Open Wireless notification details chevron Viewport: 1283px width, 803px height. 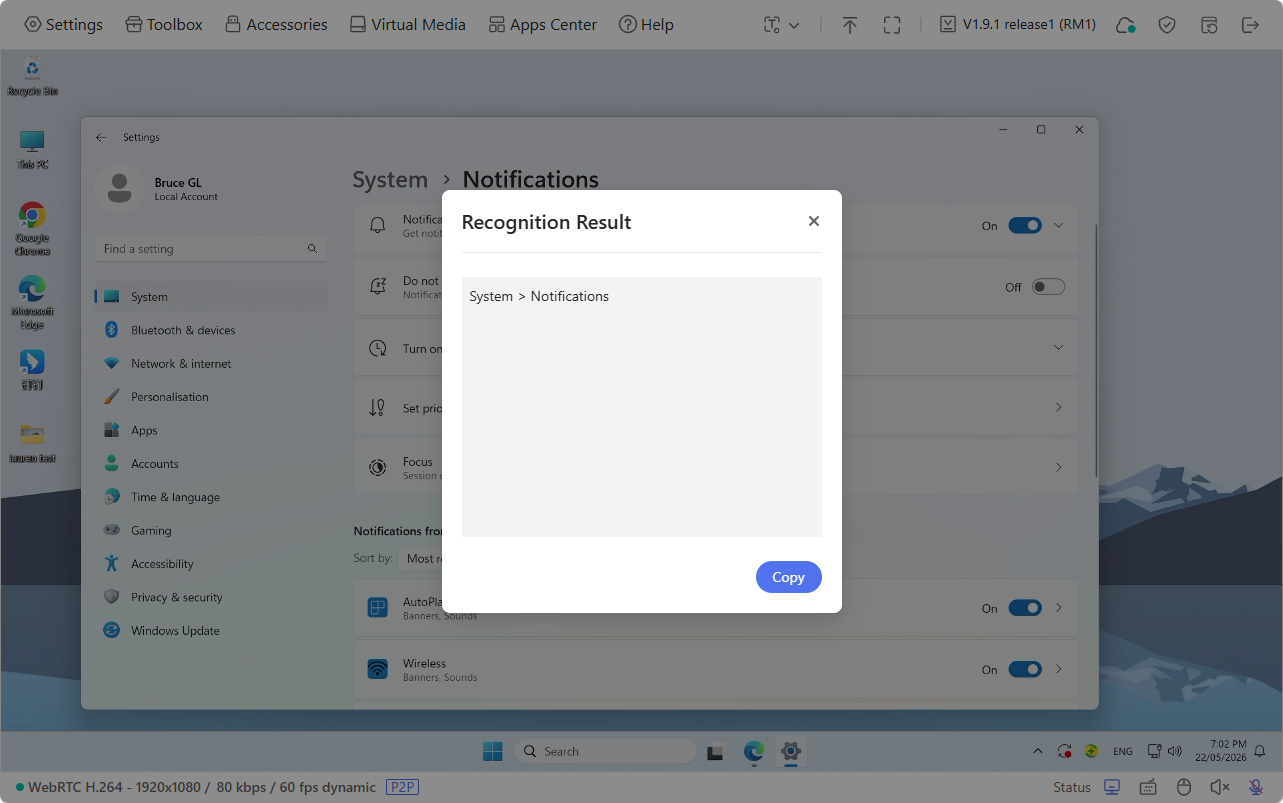tap(1059, 669)
